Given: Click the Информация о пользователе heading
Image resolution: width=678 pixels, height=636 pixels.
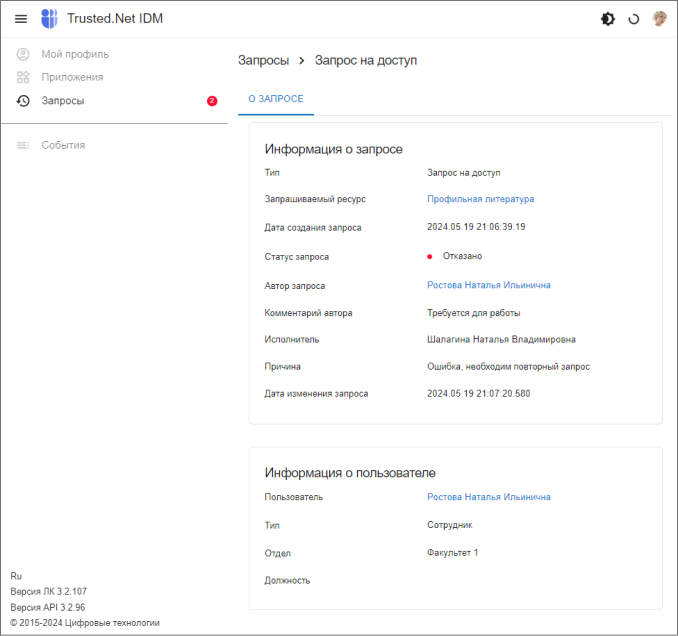Looking at the screenshot, I should [x=350, y=473].
